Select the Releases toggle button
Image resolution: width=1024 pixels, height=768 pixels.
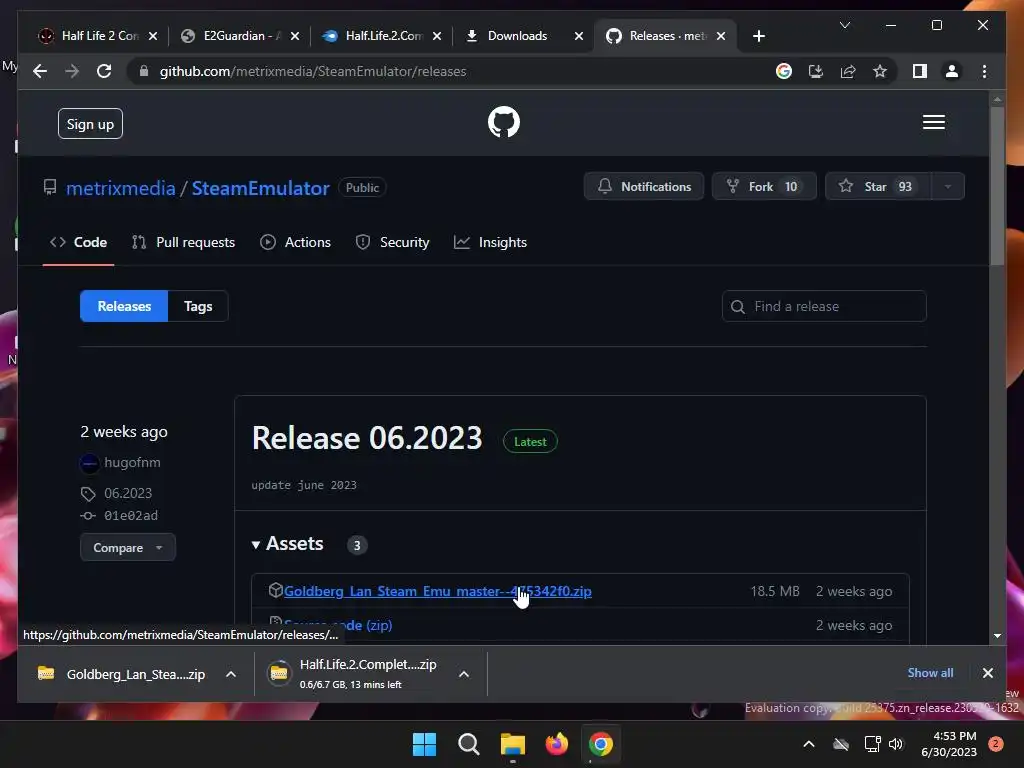pyautogui.click(x=124, y=306)
